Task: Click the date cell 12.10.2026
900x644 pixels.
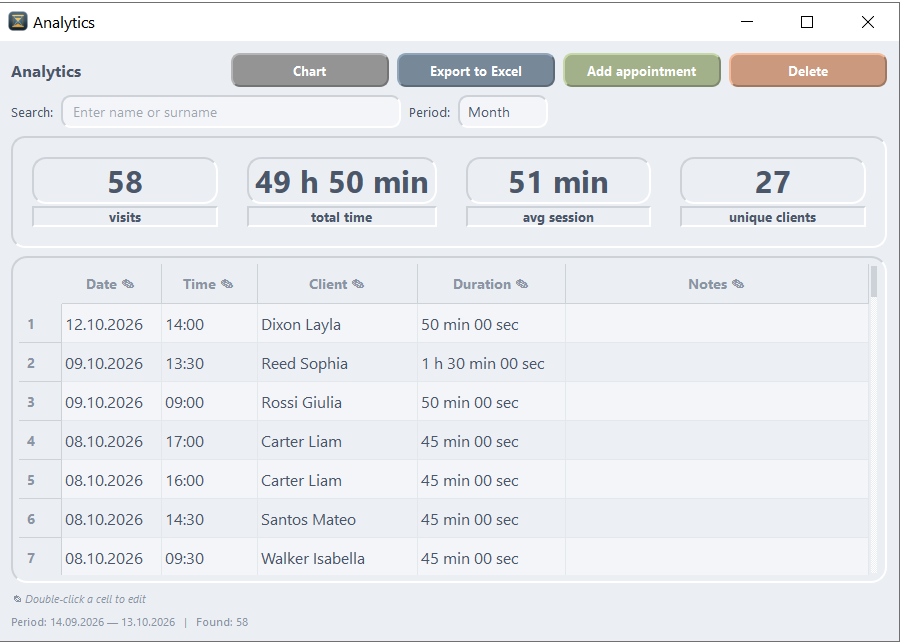Action: click(111, 324)
